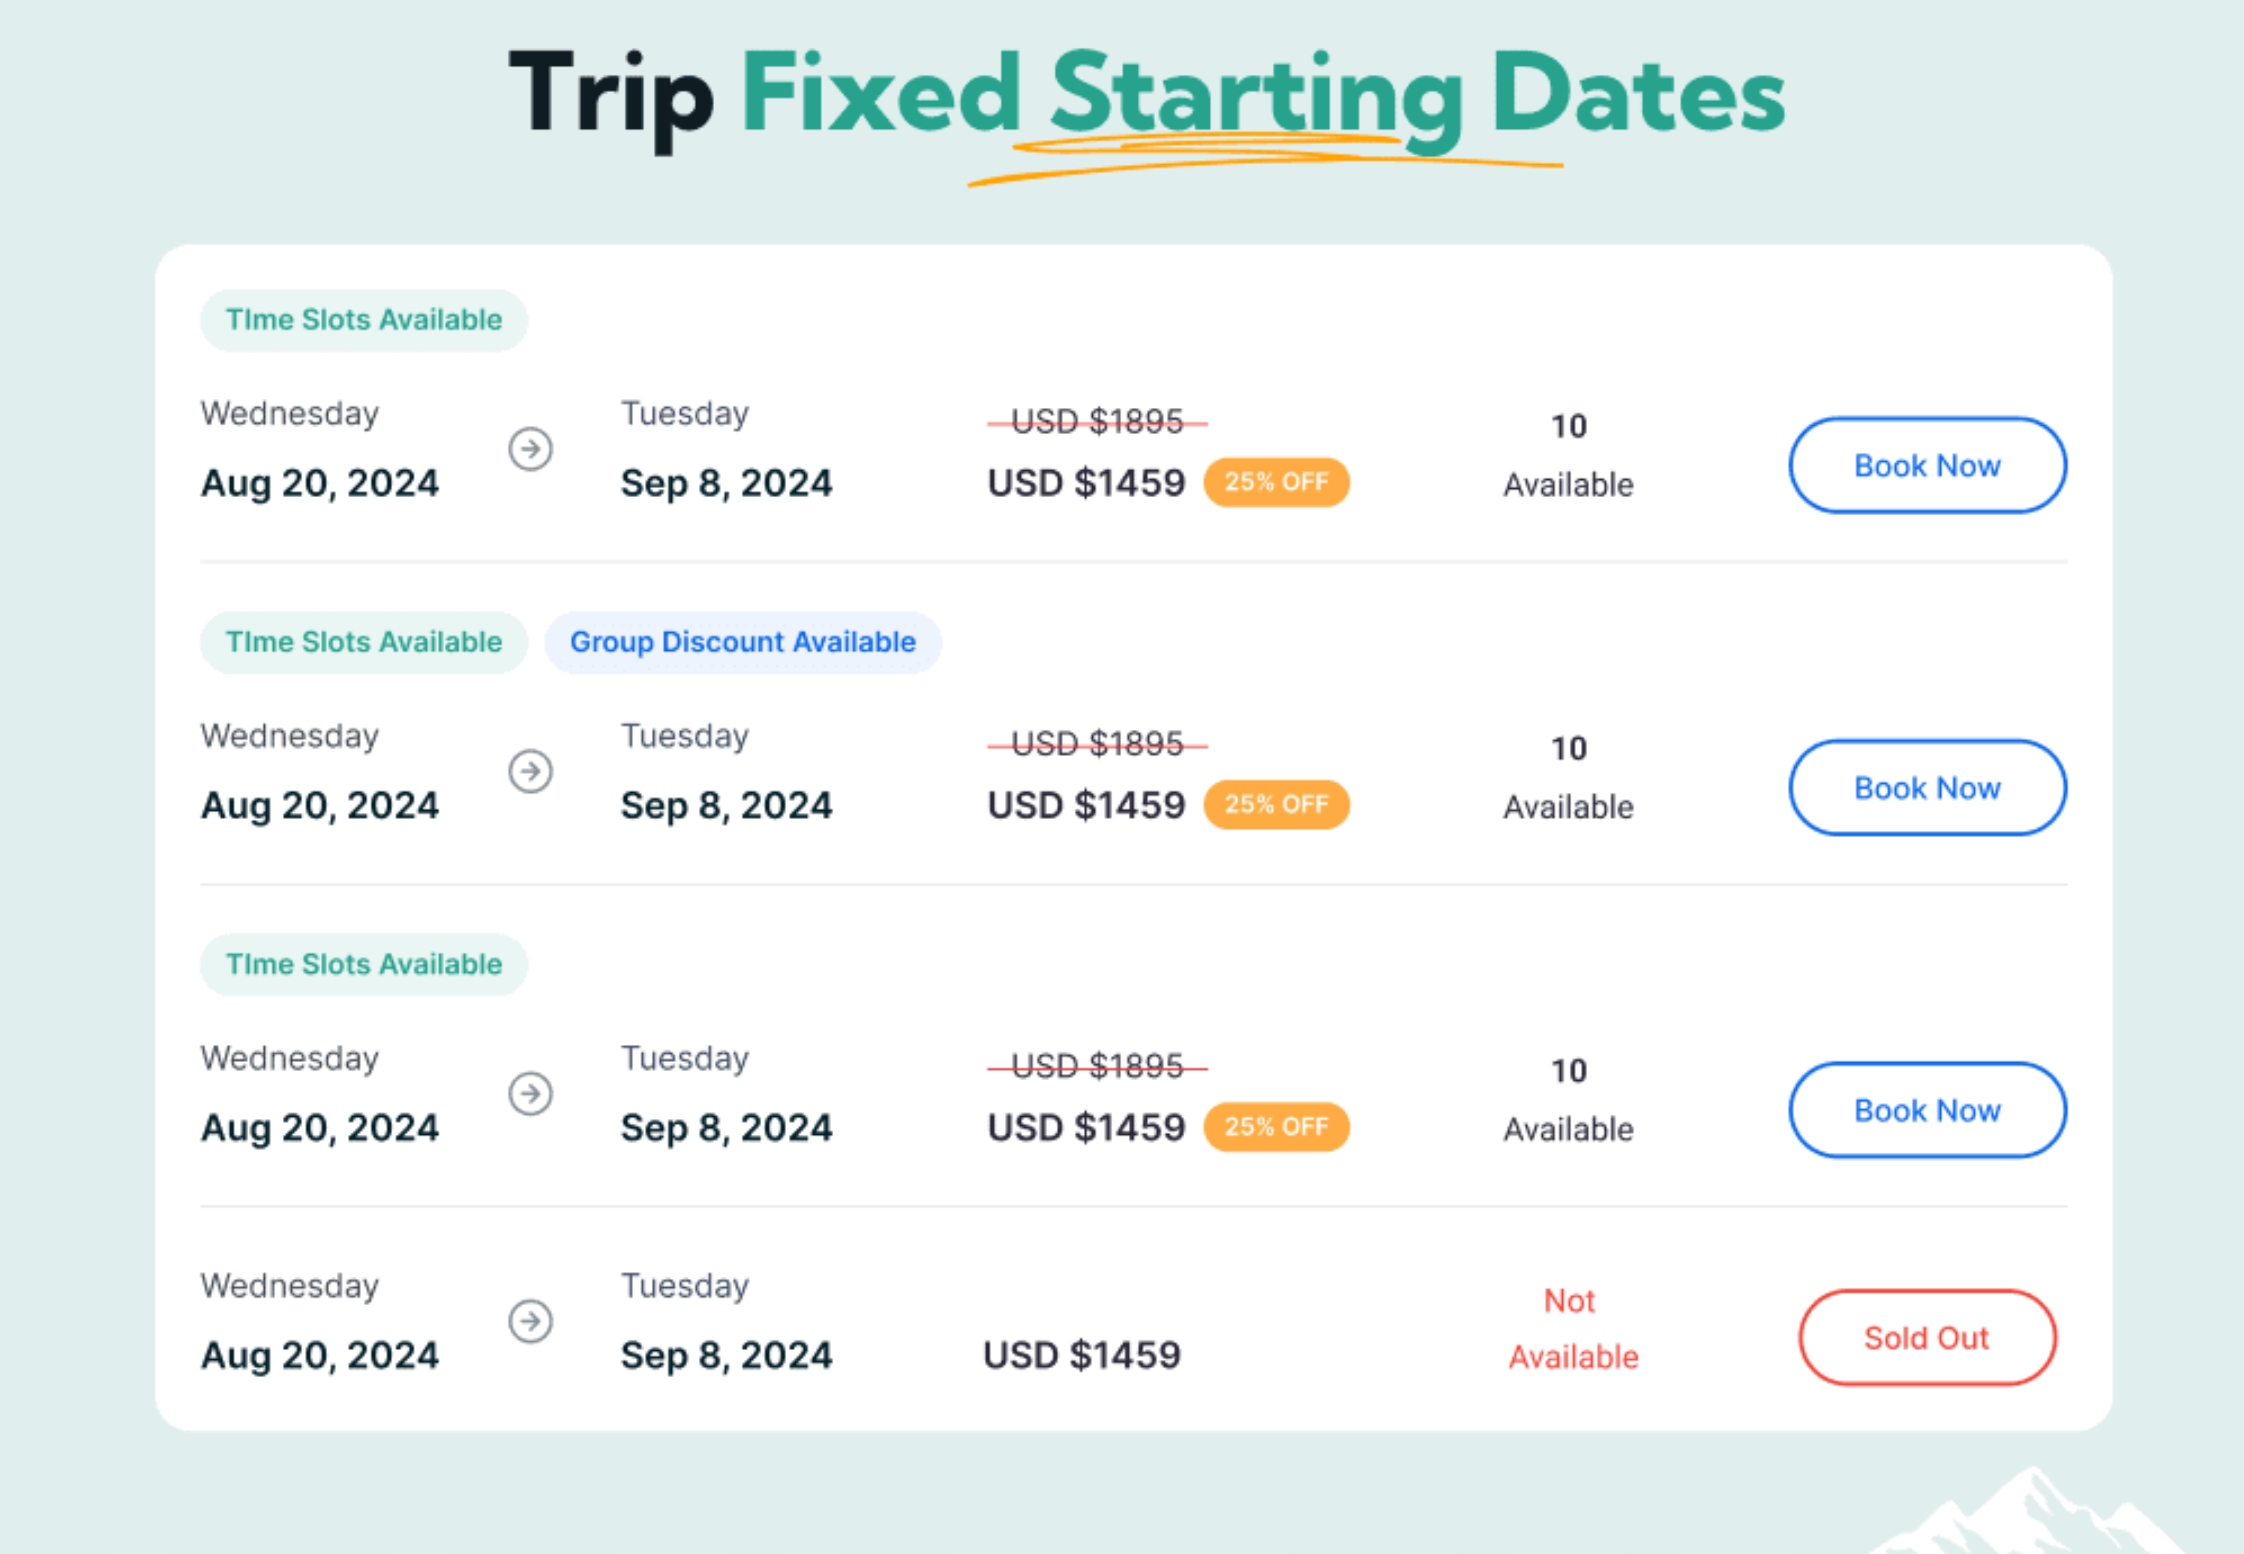The height and width of the screenshot is (1554, 2244).
Task: Click arrow icon in second trip row
Action: [x=530, y=771]
